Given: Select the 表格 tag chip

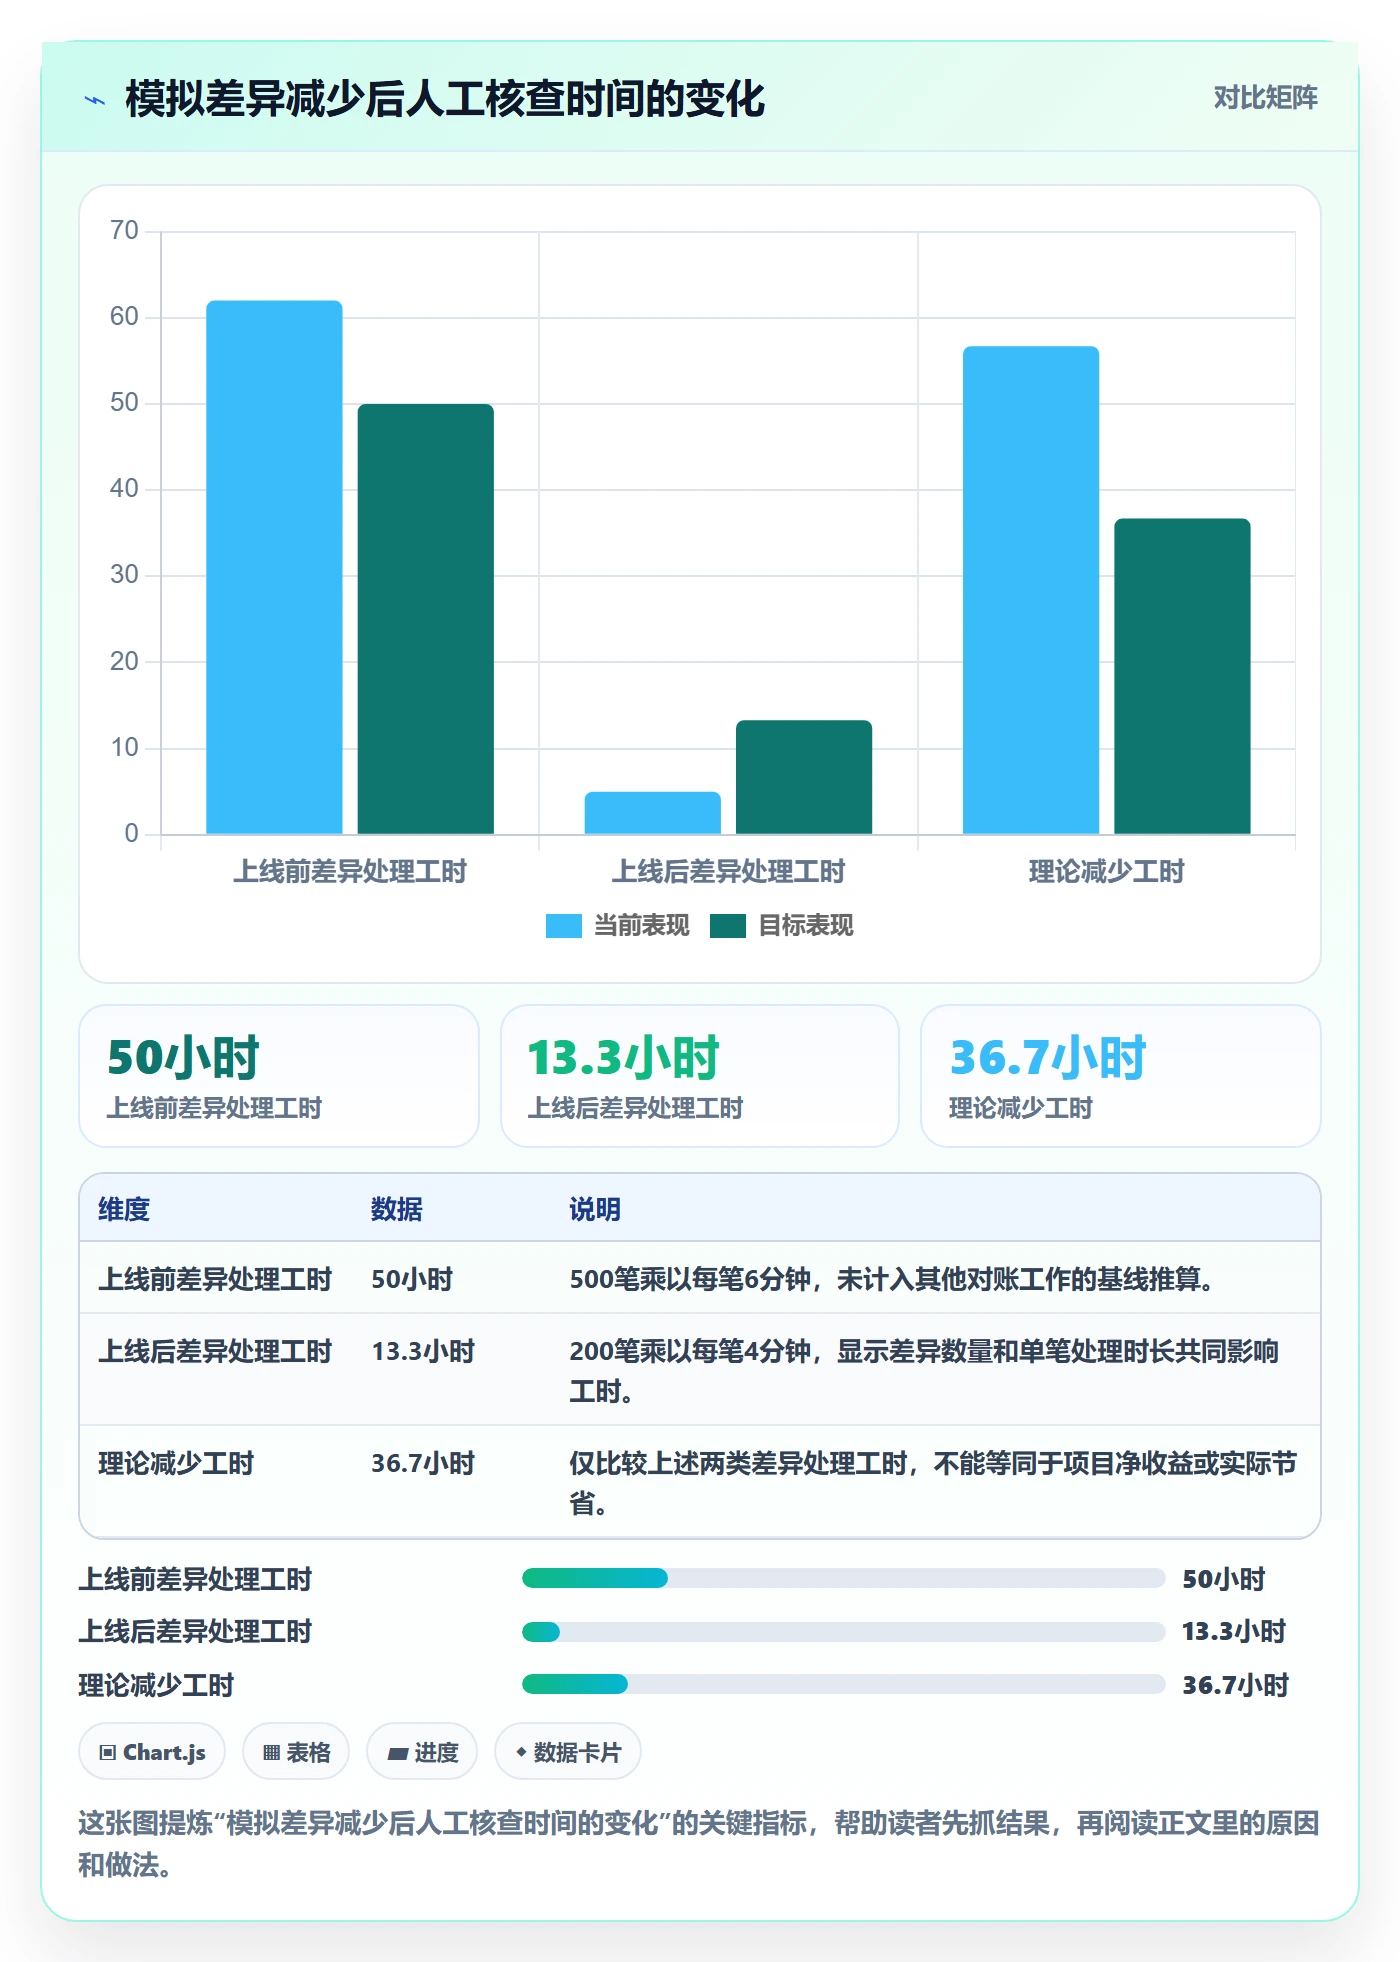Looking at the screenshot, I should click(x=296, y=1752).
